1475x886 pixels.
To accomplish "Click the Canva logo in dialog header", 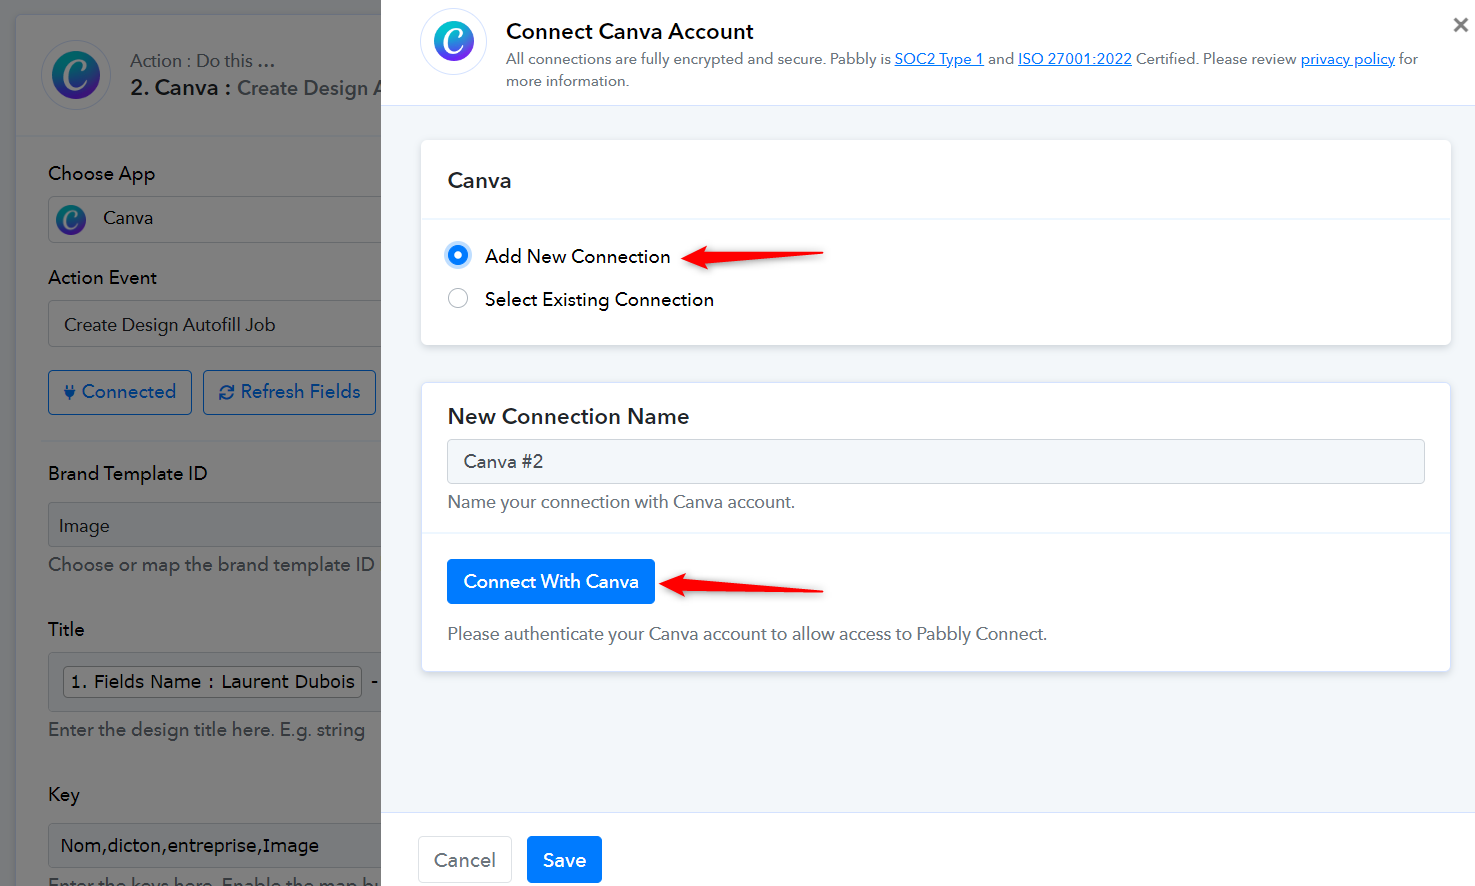I will pos(453,41).
